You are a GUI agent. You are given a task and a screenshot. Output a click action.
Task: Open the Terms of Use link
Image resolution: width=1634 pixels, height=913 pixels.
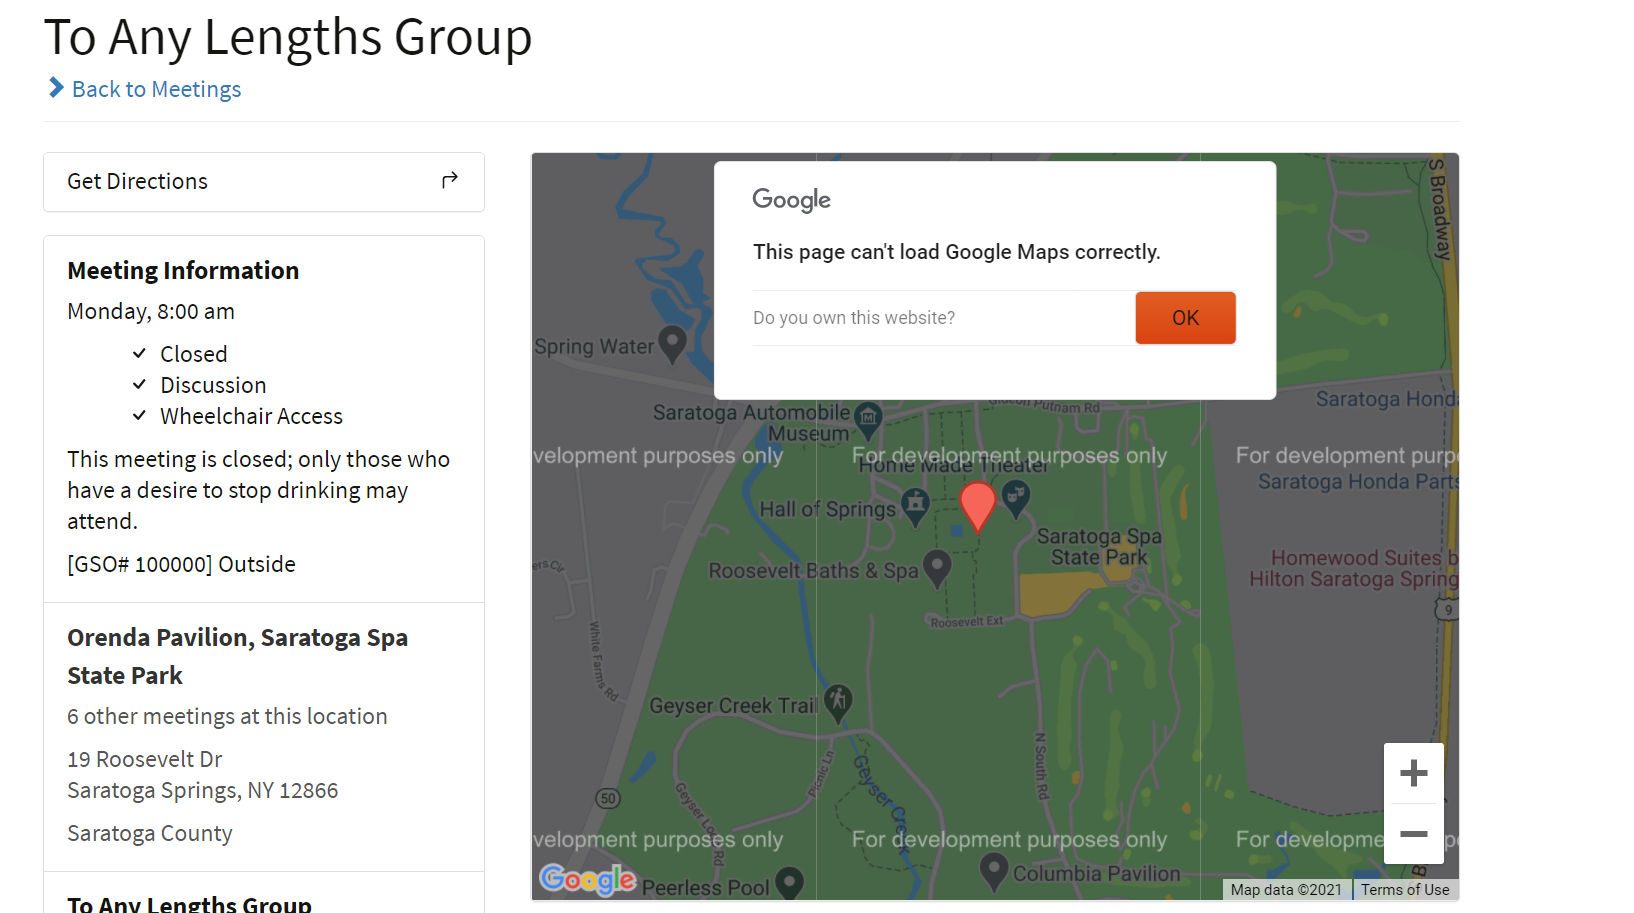(x=1405, y=890)
